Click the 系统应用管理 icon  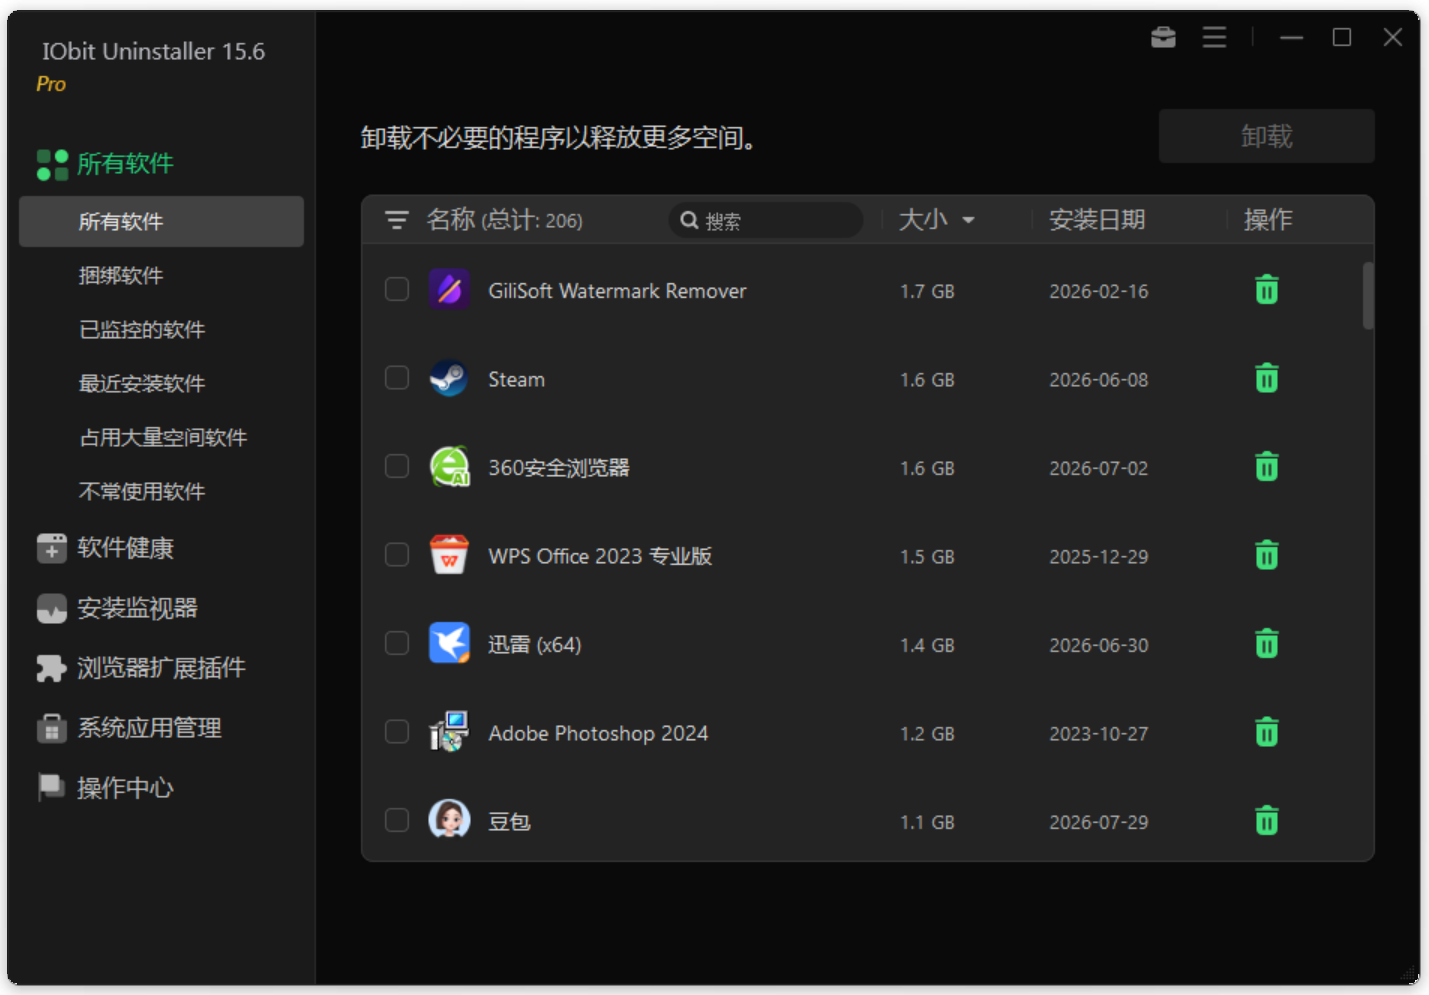(52, 728)
